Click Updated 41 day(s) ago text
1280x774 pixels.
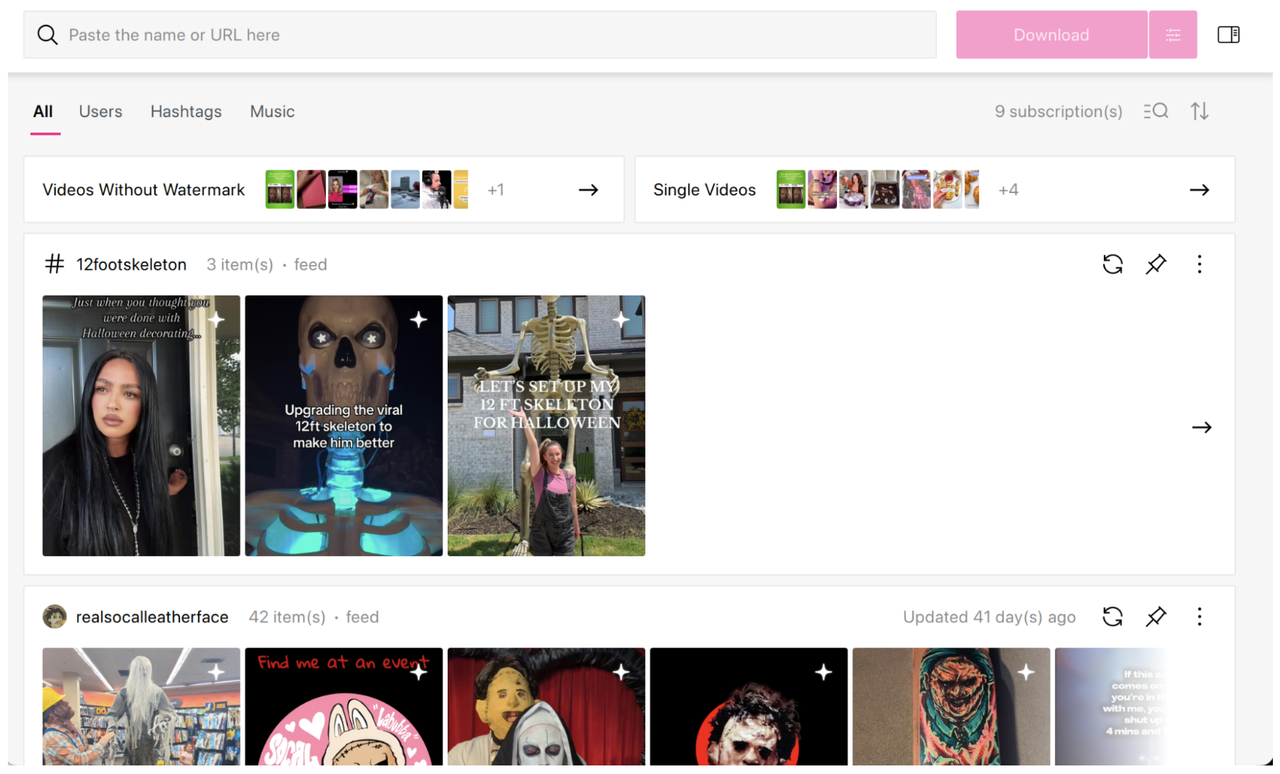coord(989,617)
